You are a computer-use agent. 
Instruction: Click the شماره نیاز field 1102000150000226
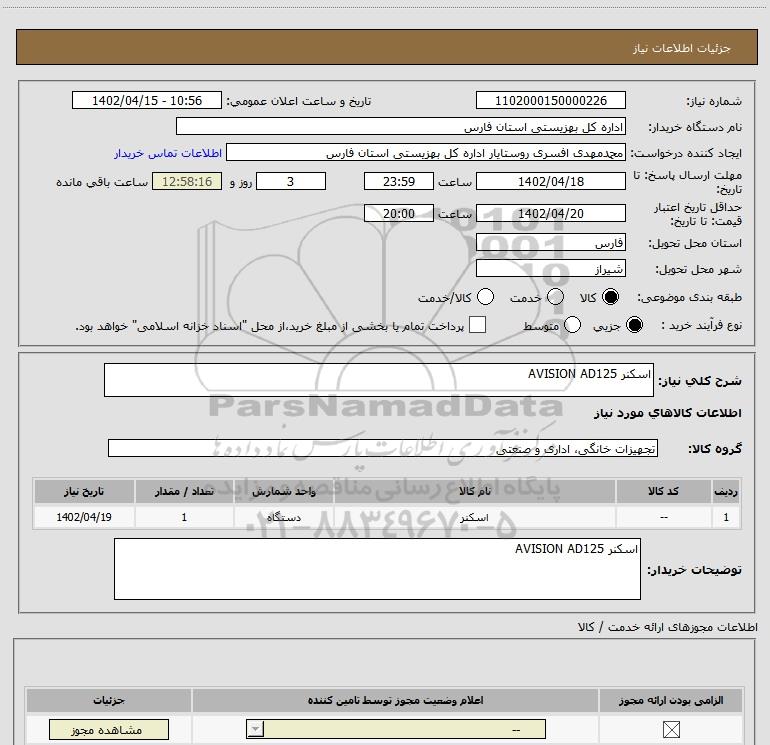pyautogui.click(x=550, y=101)
